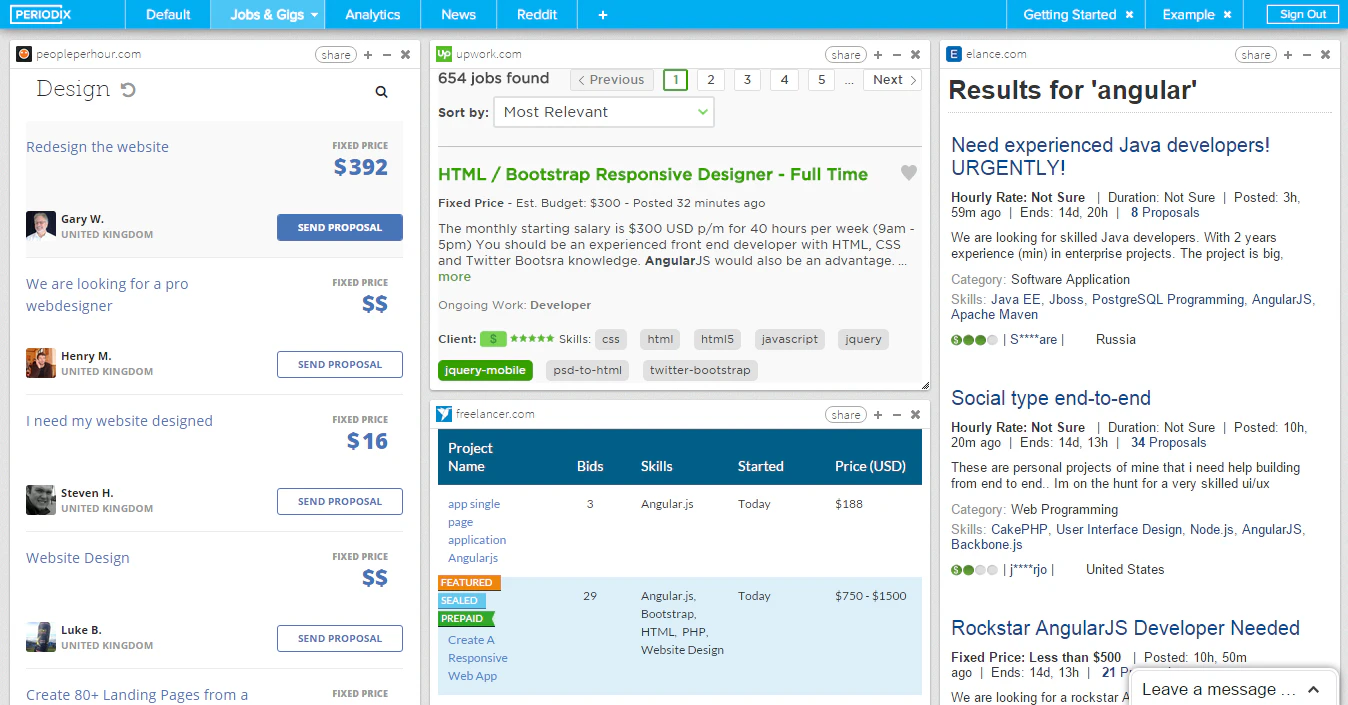Go to Next page of upwork results
The width and height of the screenshot is (1348, 705).
(892, 80)
